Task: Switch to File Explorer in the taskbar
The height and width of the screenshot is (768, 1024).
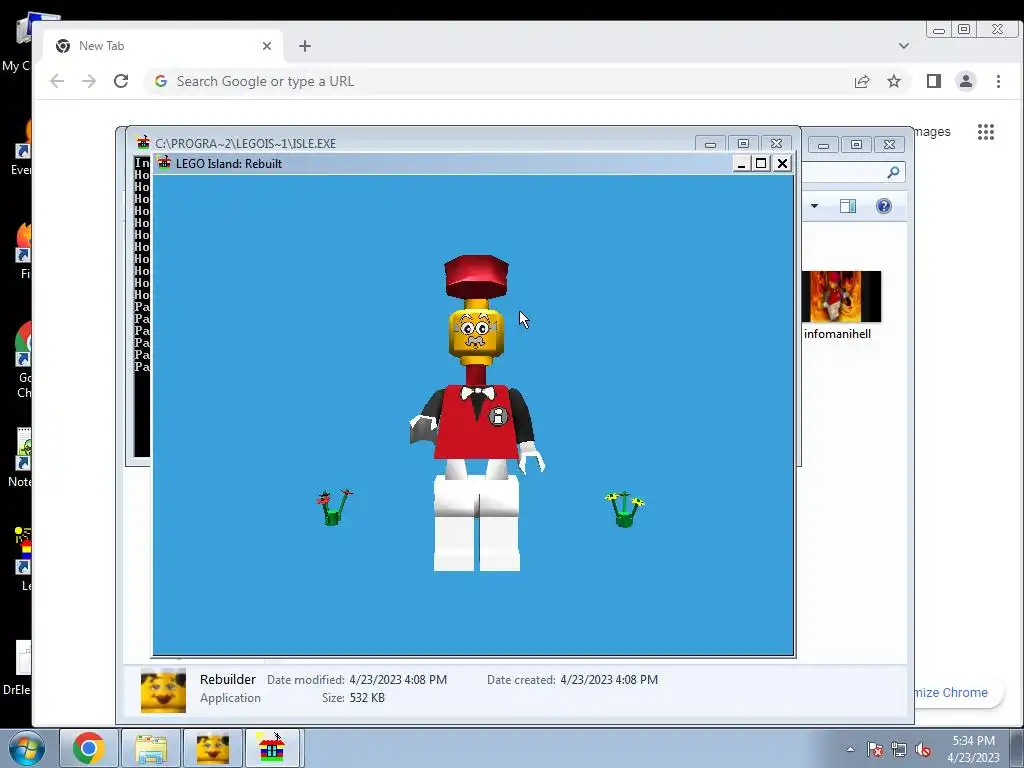Action: click(x=151, y=748)
